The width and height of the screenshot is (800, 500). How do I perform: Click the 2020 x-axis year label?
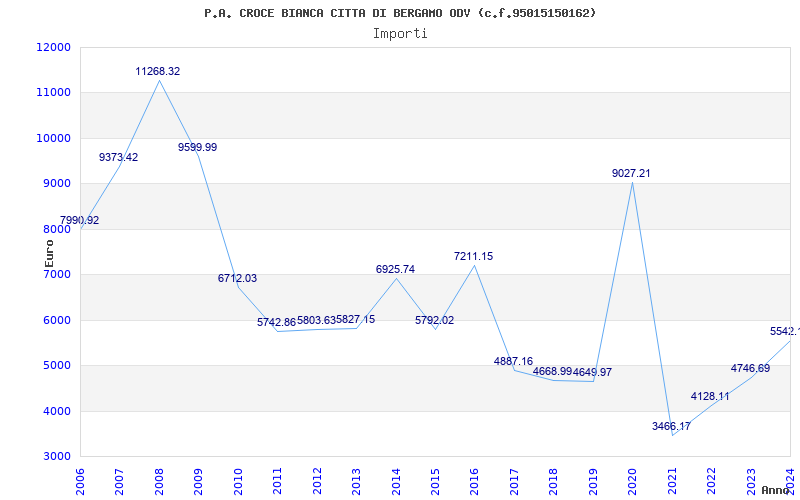(632, 481)
